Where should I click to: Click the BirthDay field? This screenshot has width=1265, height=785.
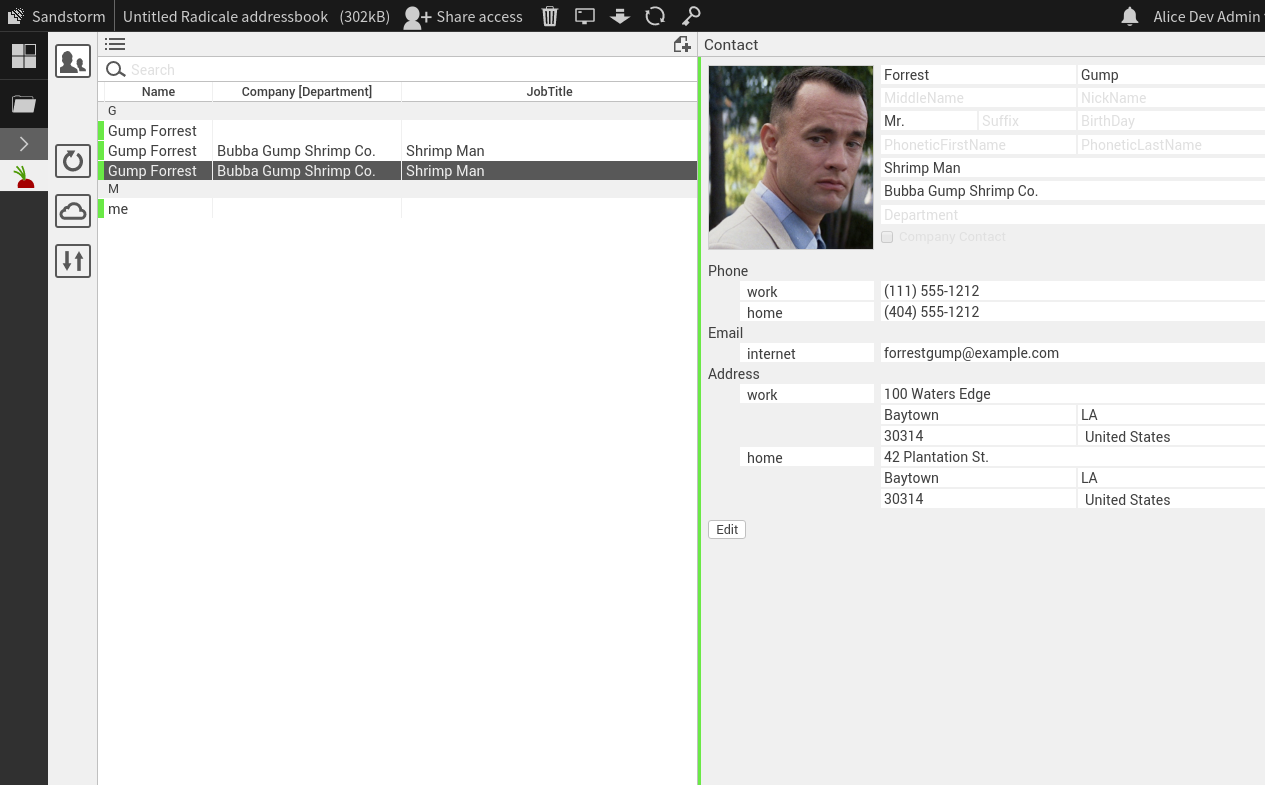1171,121
